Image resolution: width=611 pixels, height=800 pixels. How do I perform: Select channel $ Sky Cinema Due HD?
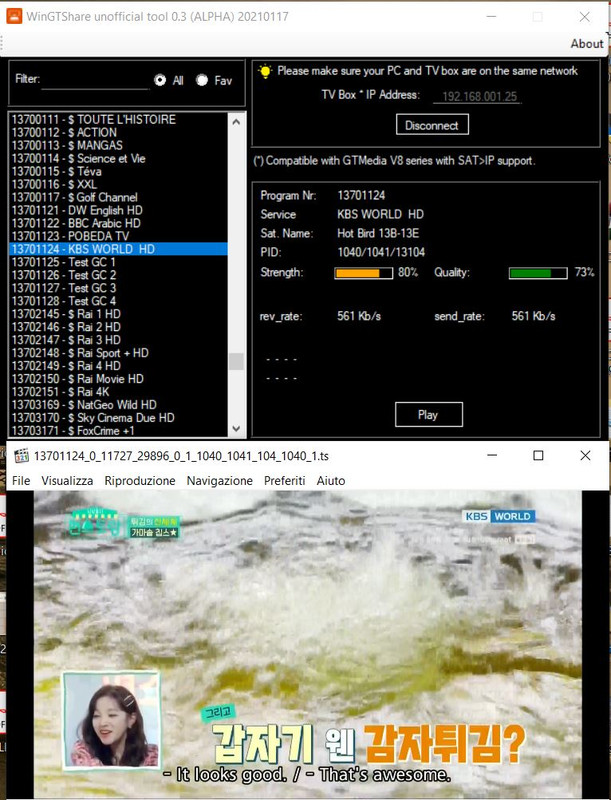[x=119, y=418]
